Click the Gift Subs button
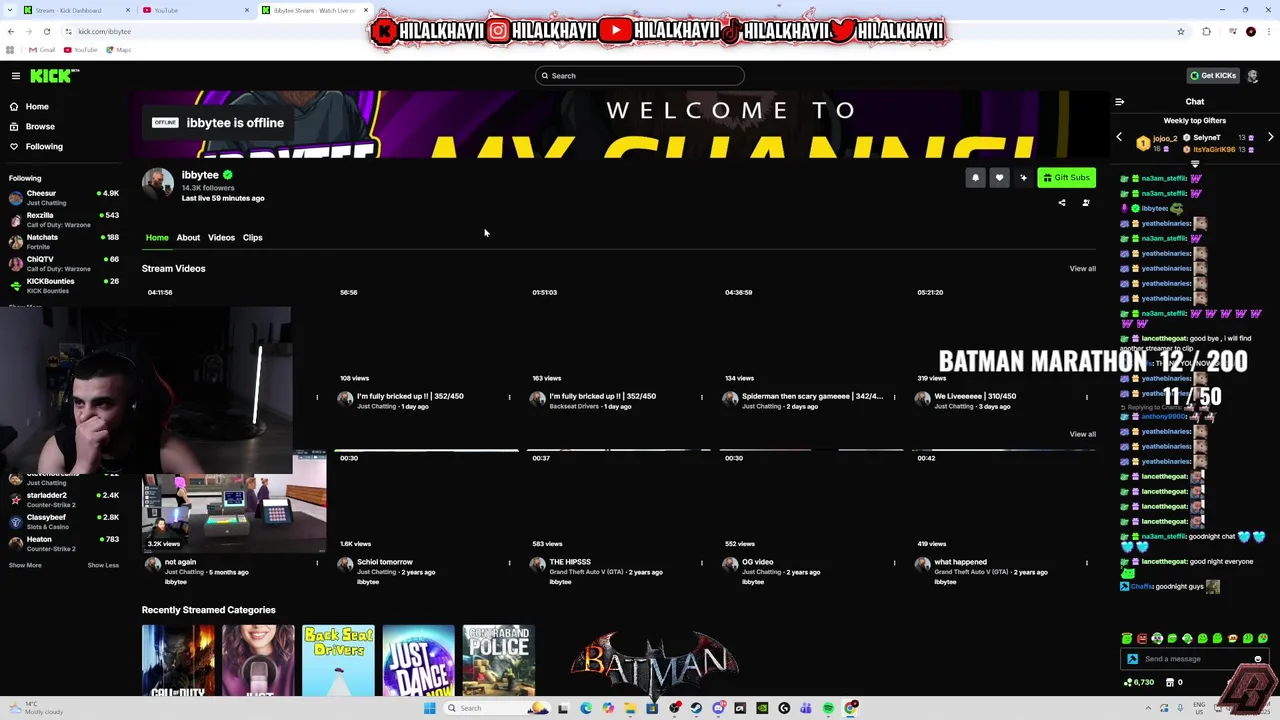 tap(1066, 178)
